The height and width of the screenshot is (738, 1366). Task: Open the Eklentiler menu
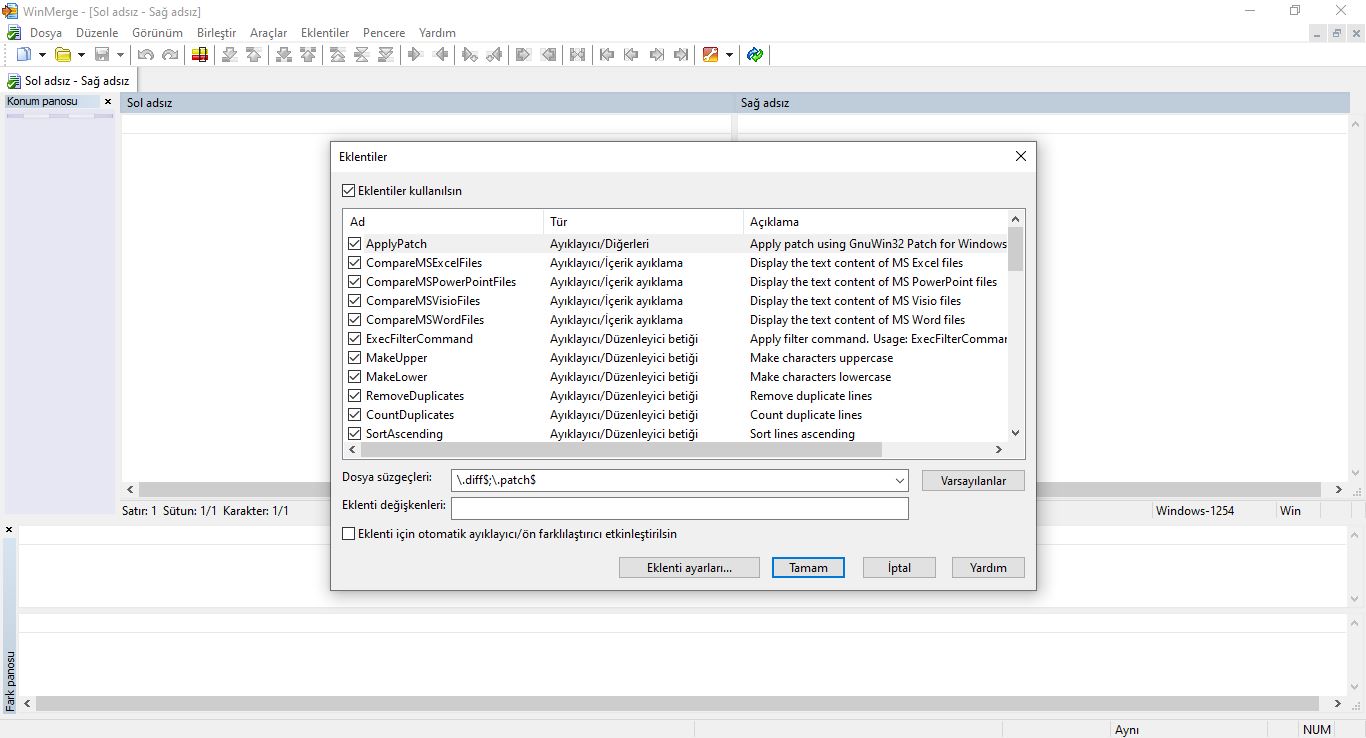(325, 33)
